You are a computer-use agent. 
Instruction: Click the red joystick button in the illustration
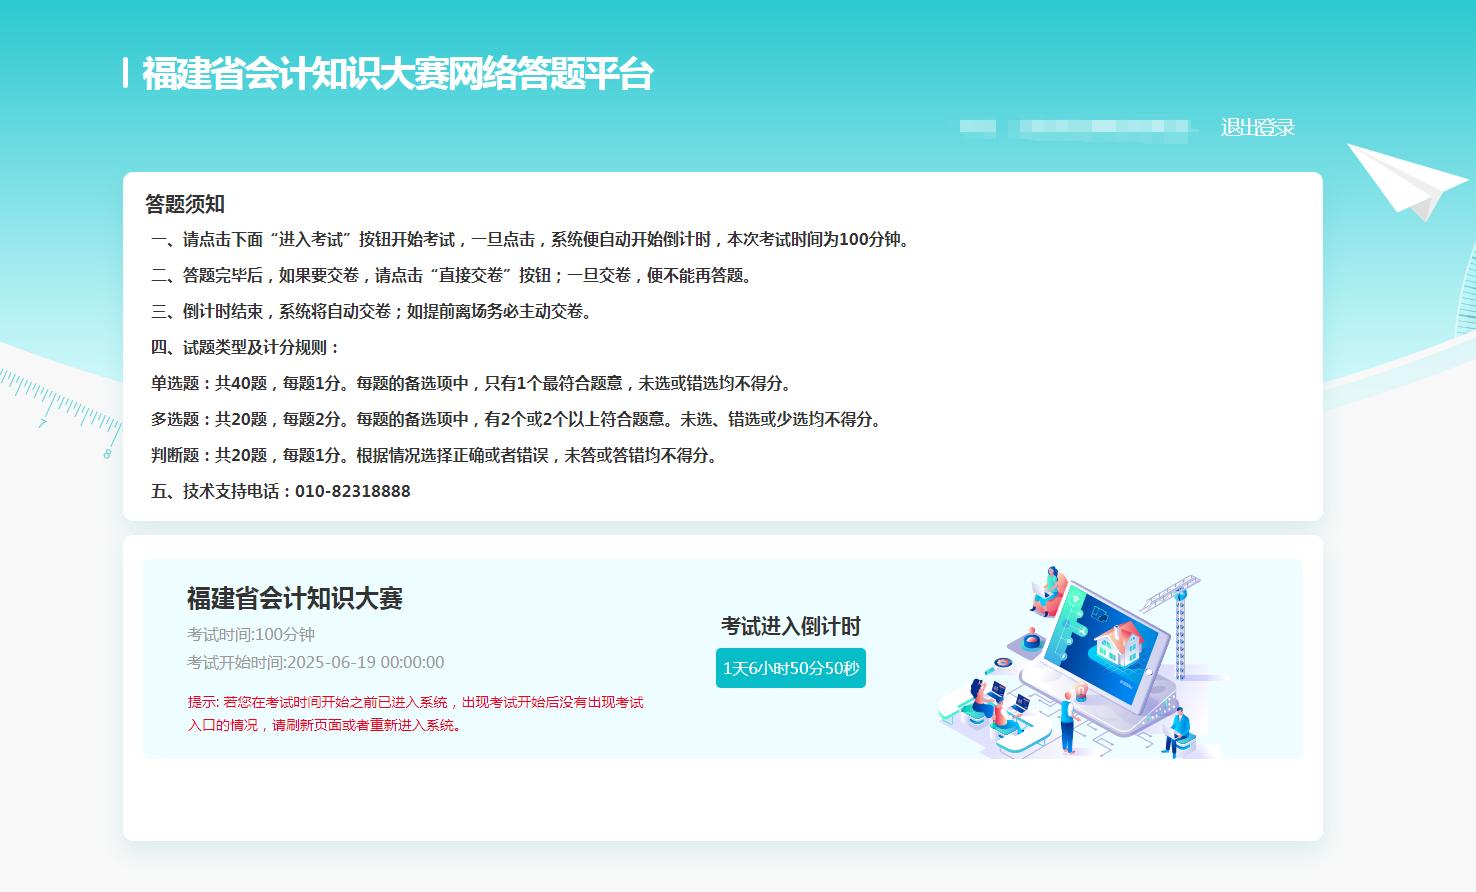[x=1031, y=640]
